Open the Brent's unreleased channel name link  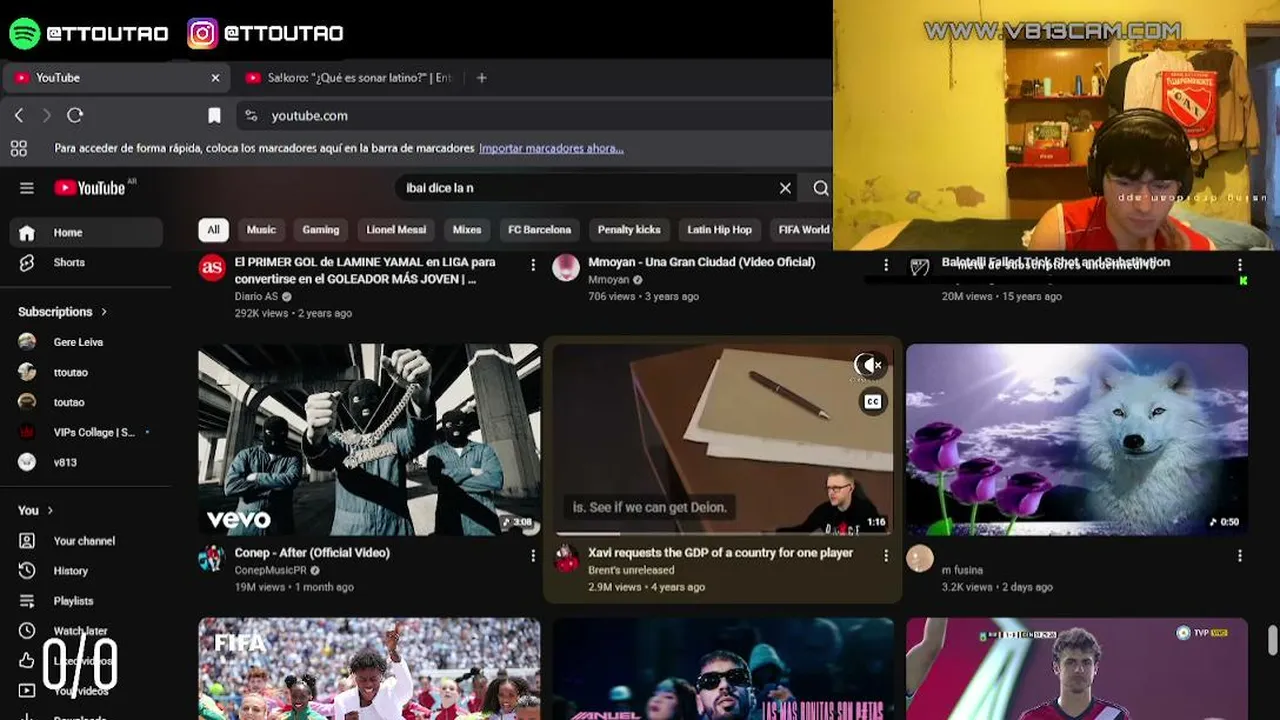[631, 571]
